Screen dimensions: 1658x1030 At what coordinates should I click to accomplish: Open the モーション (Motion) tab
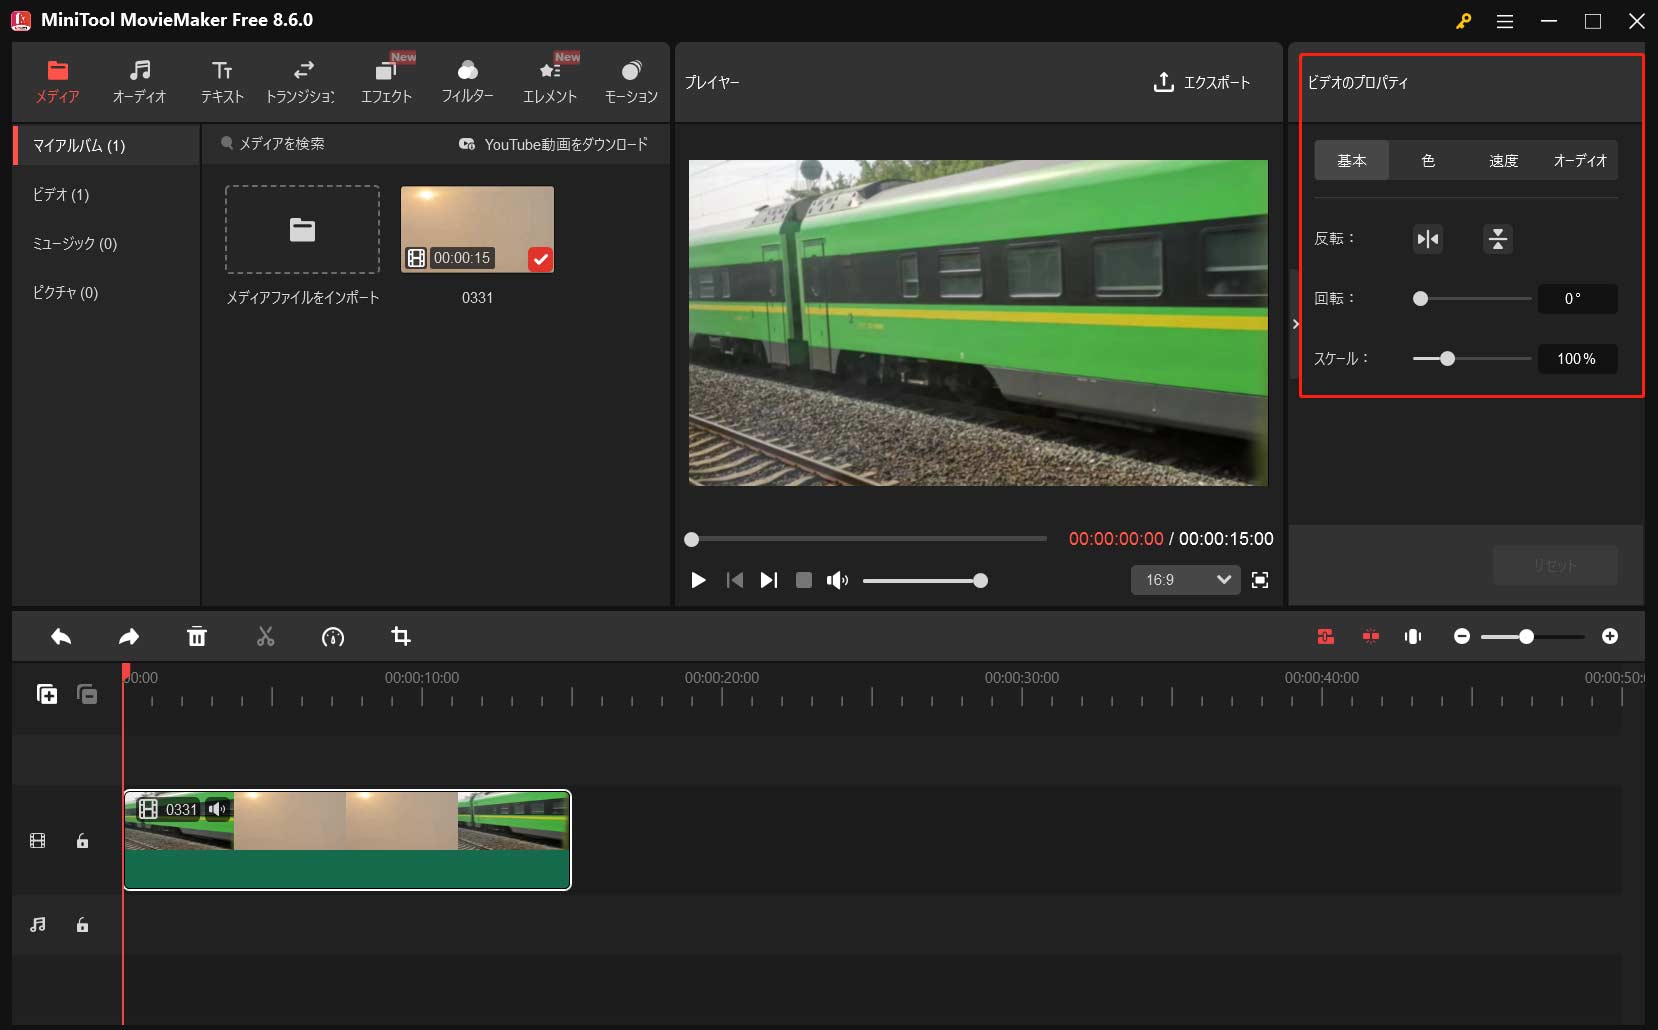(x=631, y=81)
